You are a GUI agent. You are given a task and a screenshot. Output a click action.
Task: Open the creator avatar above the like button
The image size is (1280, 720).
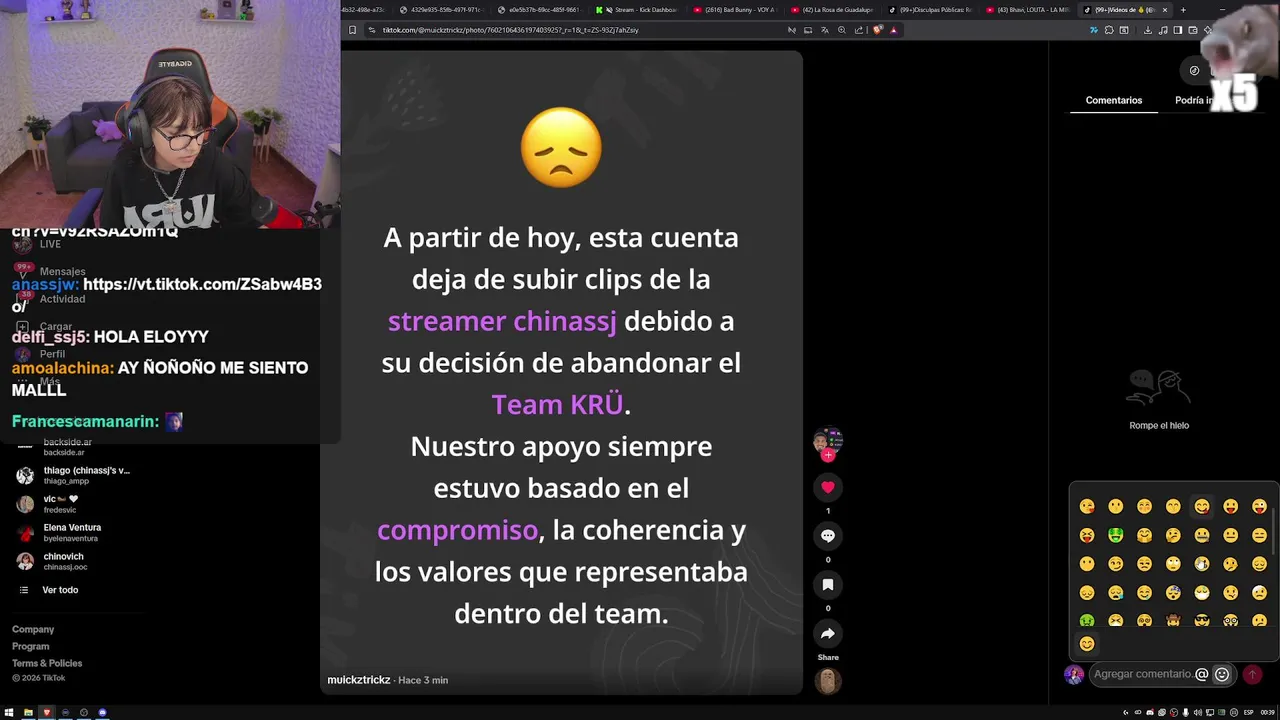pyautogui.click(x=828, y=441)
